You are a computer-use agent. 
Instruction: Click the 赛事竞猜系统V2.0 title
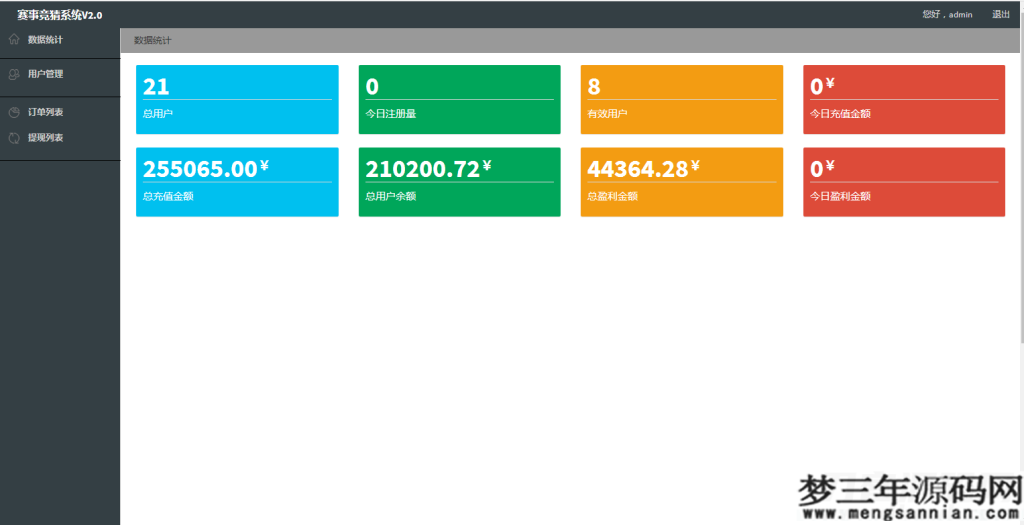click(59, 15)
